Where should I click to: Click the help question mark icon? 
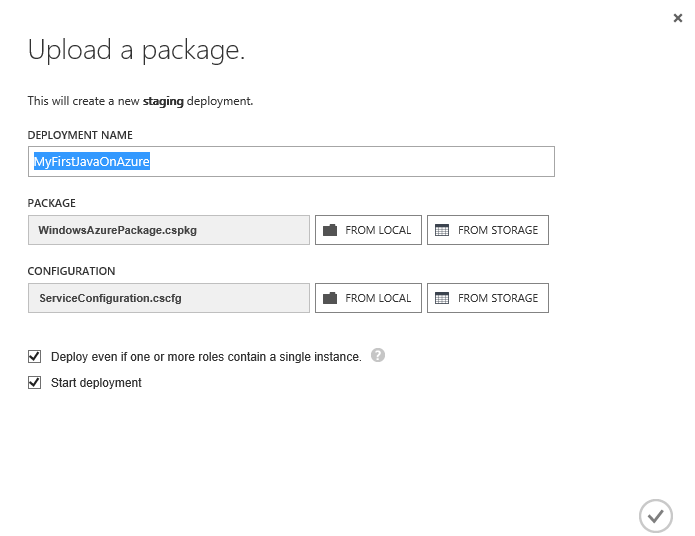(x=378, y=356)
